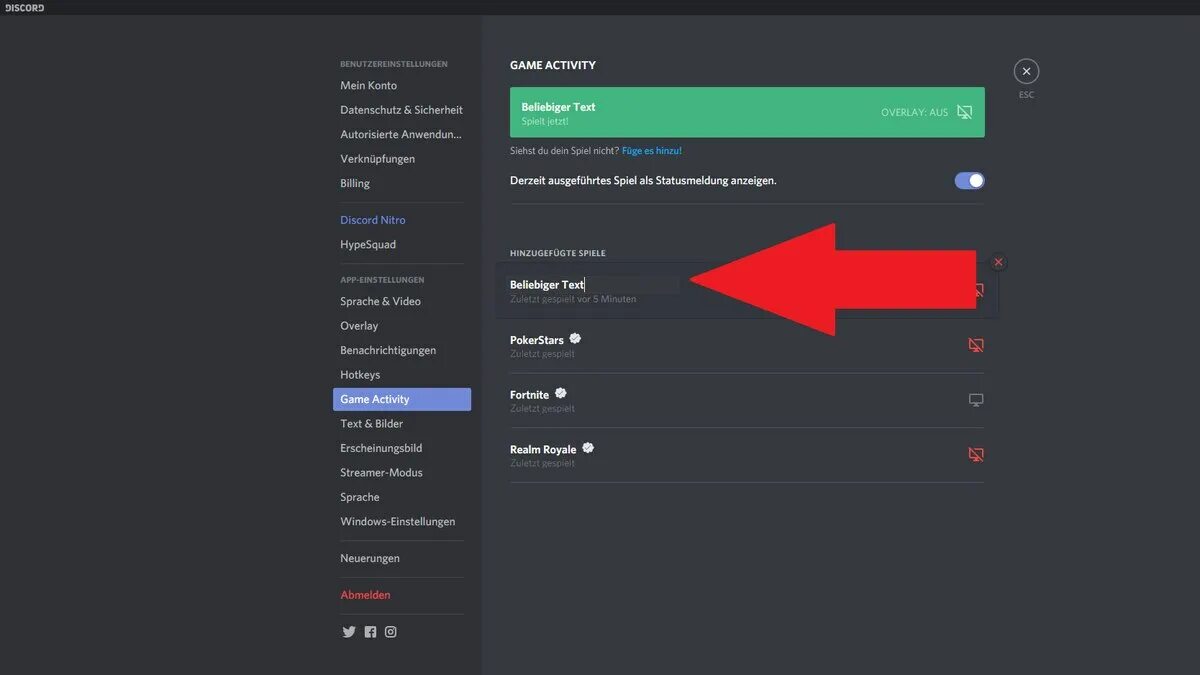Close settings with the ESC circle button
This screenshot has width=1200, height=675.
pos(1026,71)
